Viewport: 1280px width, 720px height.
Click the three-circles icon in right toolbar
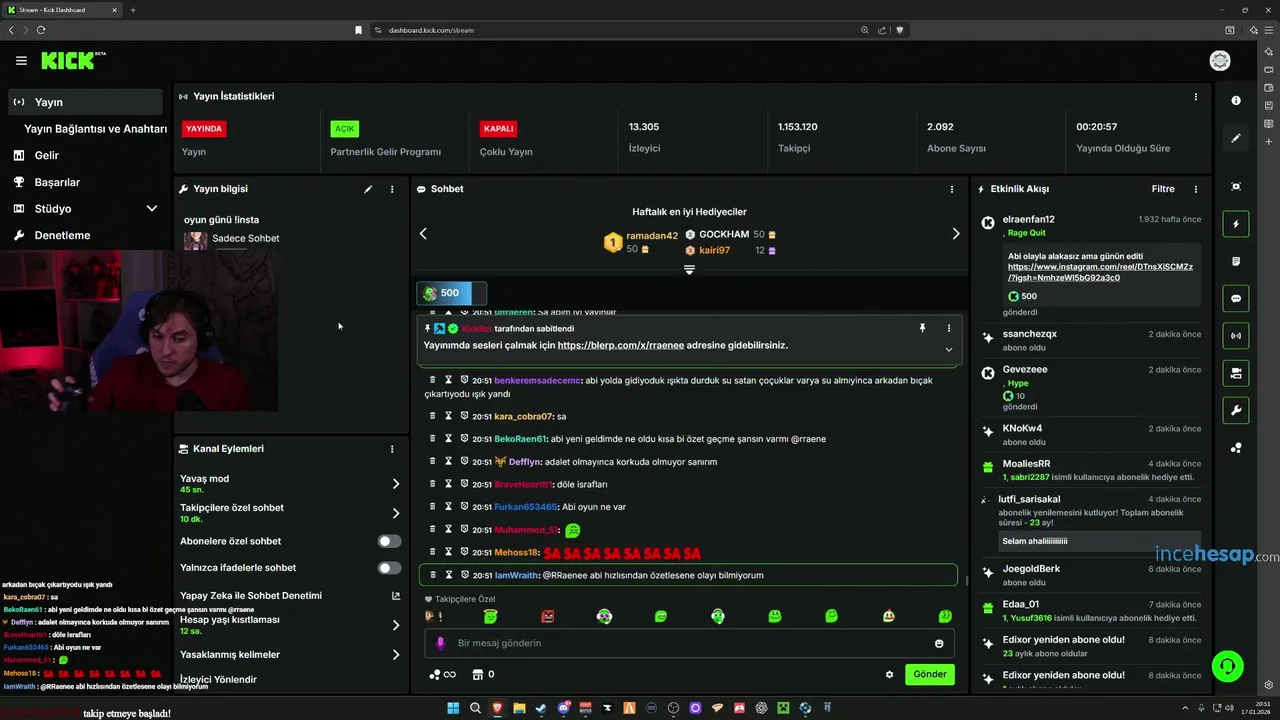coord(1236,448)
